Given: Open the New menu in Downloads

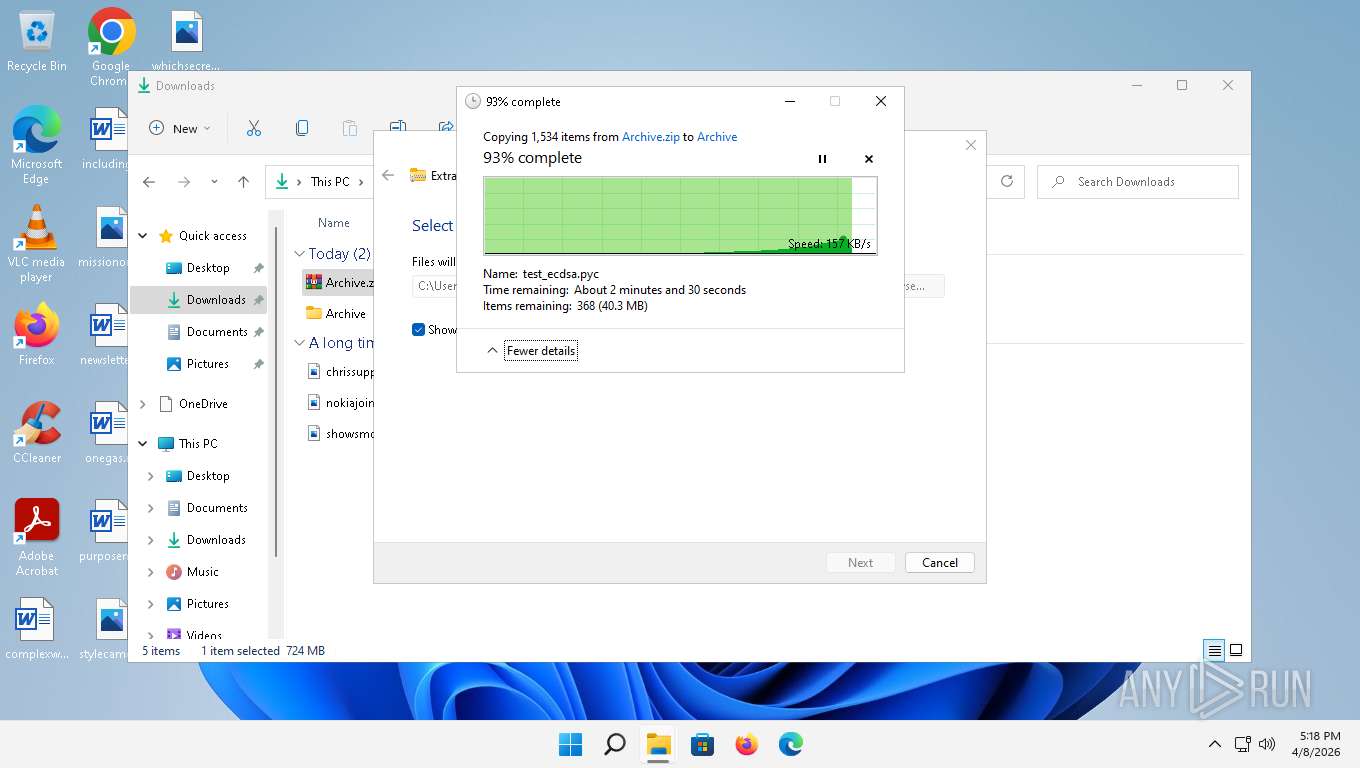Looking at the screenshot, I should tap(180, 128).
